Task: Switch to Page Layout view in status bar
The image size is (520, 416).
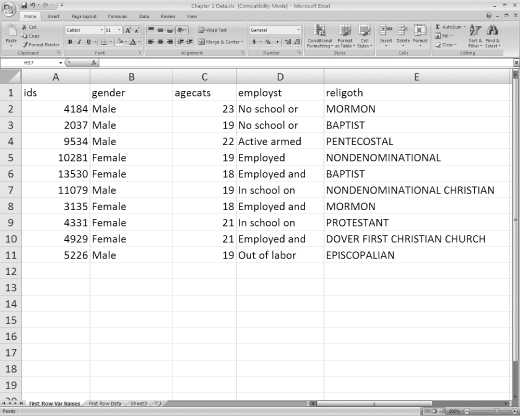Action: (x=435, y=411)
